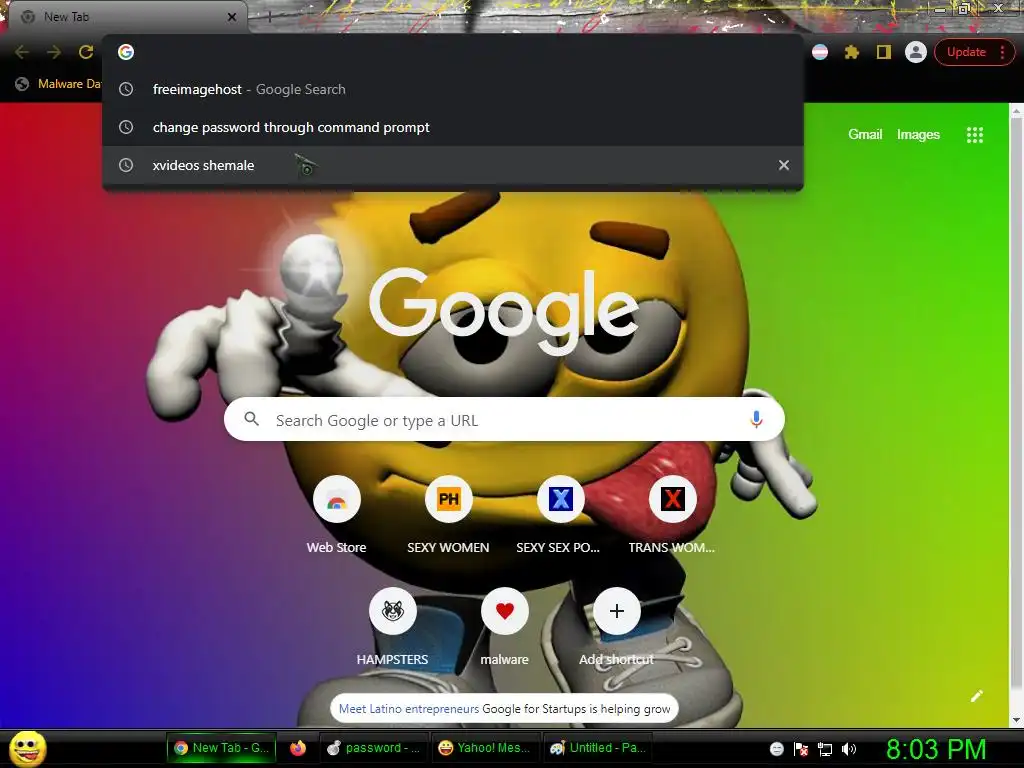The image size is (1024, 768).
Task: Click the Google icon in the address bar
Action: 126,52
